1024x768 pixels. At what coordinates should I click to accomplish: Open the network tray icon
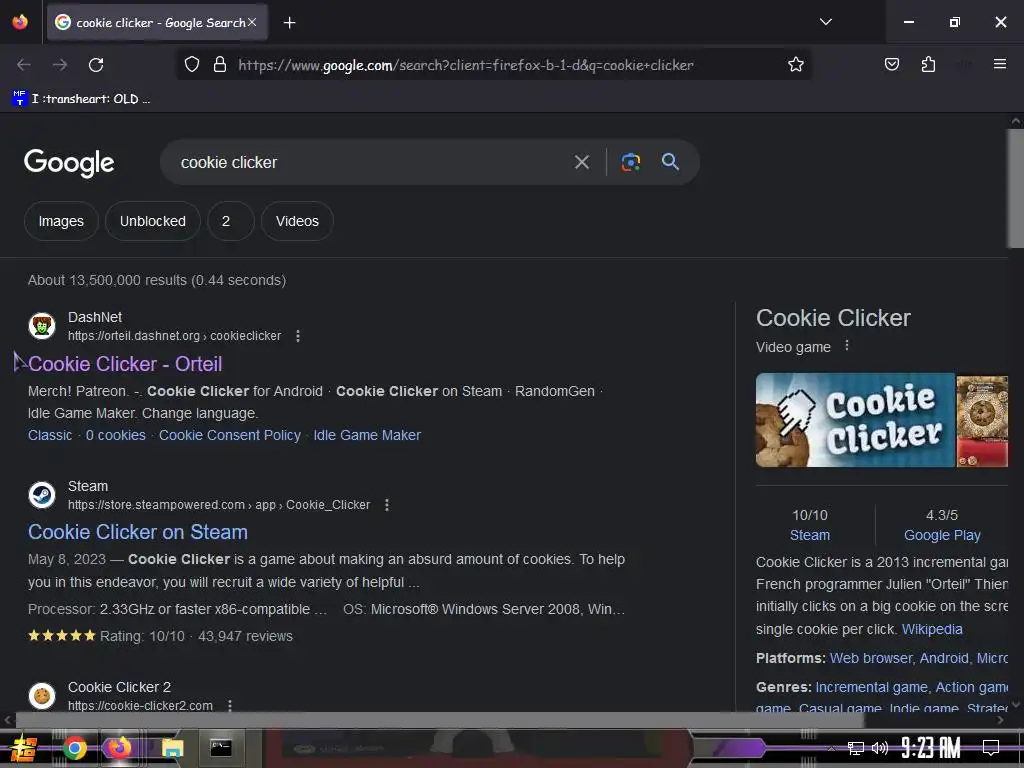[856, 748]
